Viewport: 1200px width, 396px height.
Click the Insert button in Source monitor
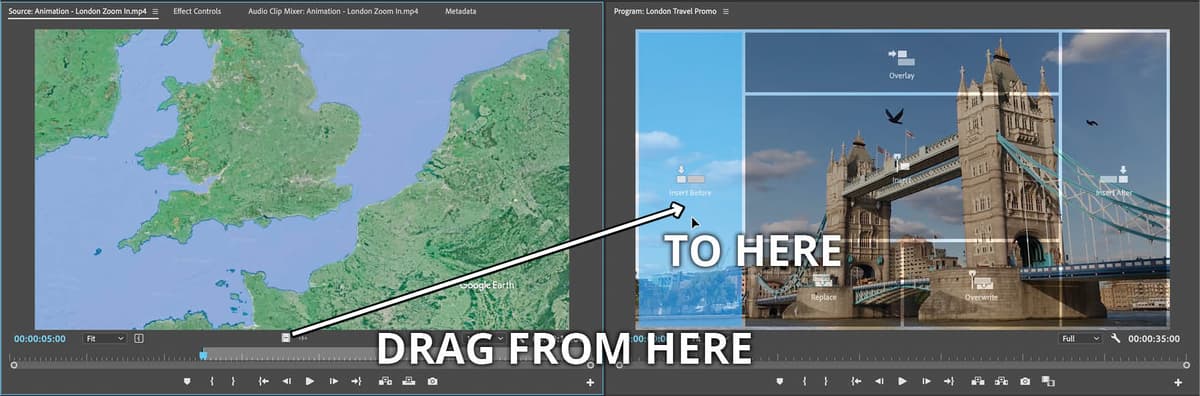385,381
